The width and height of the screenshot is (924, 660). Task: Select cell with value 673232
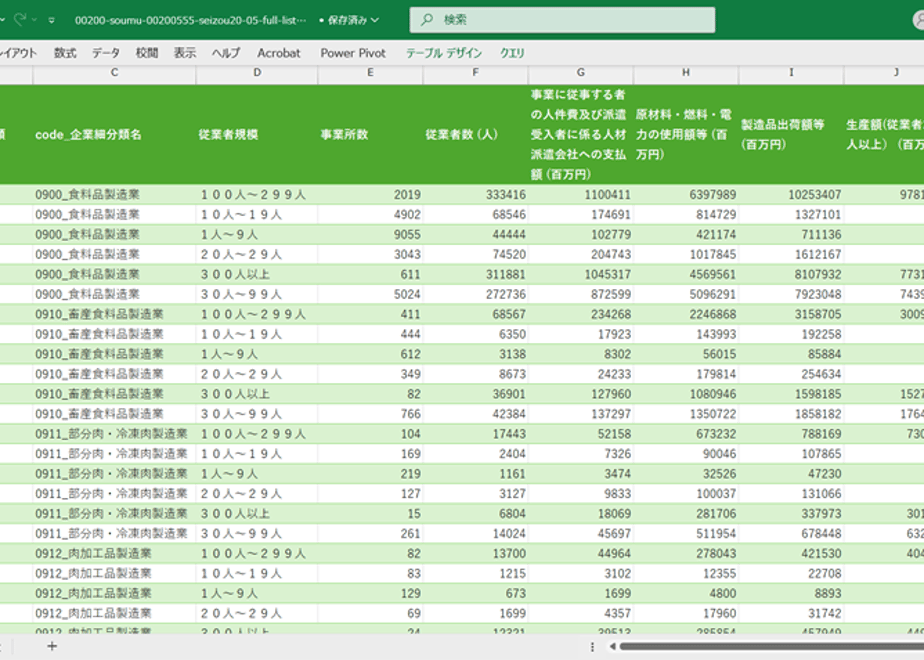coord(686,434)
